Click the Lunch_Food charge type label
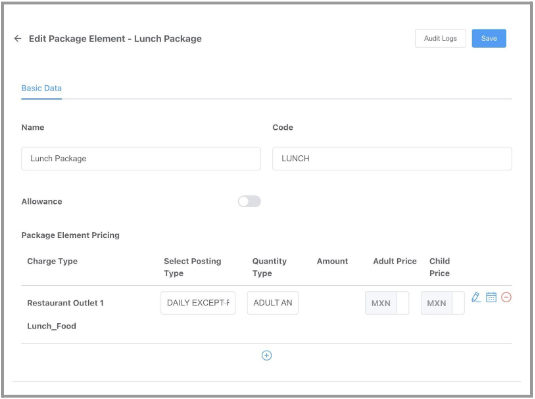The image size is (535, 399). pos(52,326)
